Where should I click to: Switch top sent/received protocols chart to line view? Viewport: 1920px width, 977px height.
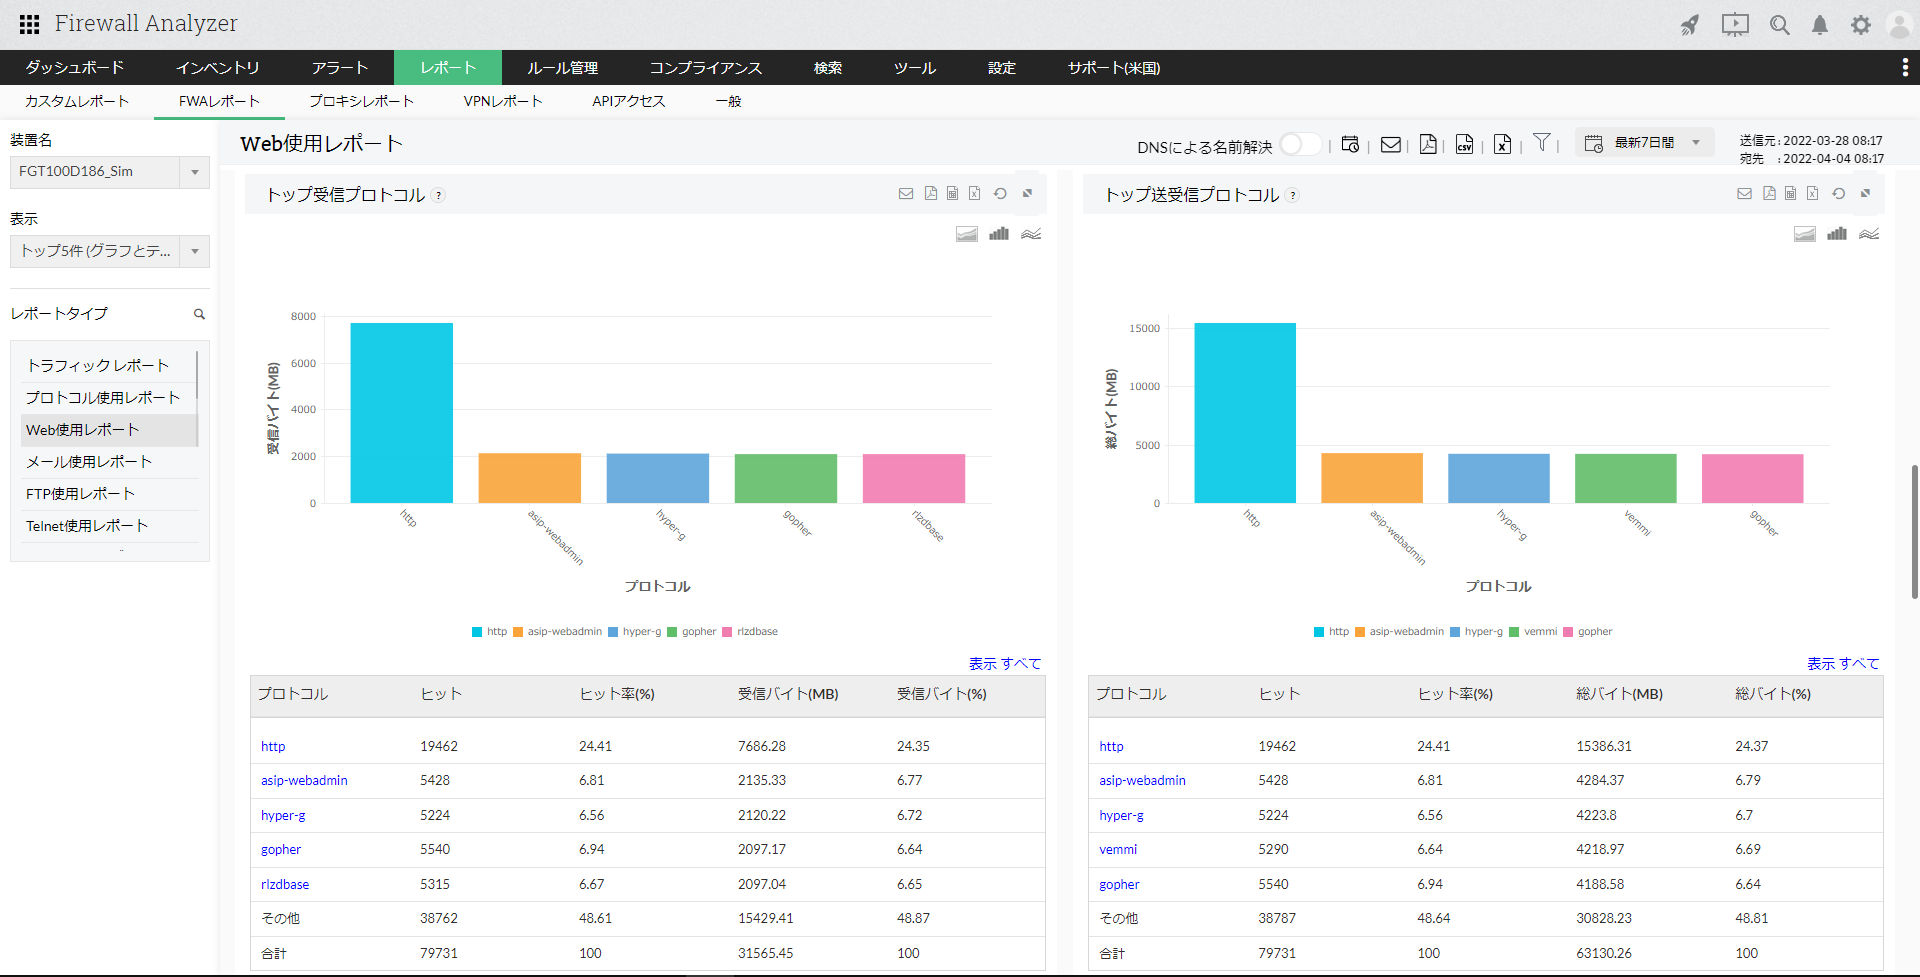(1869, 234)
